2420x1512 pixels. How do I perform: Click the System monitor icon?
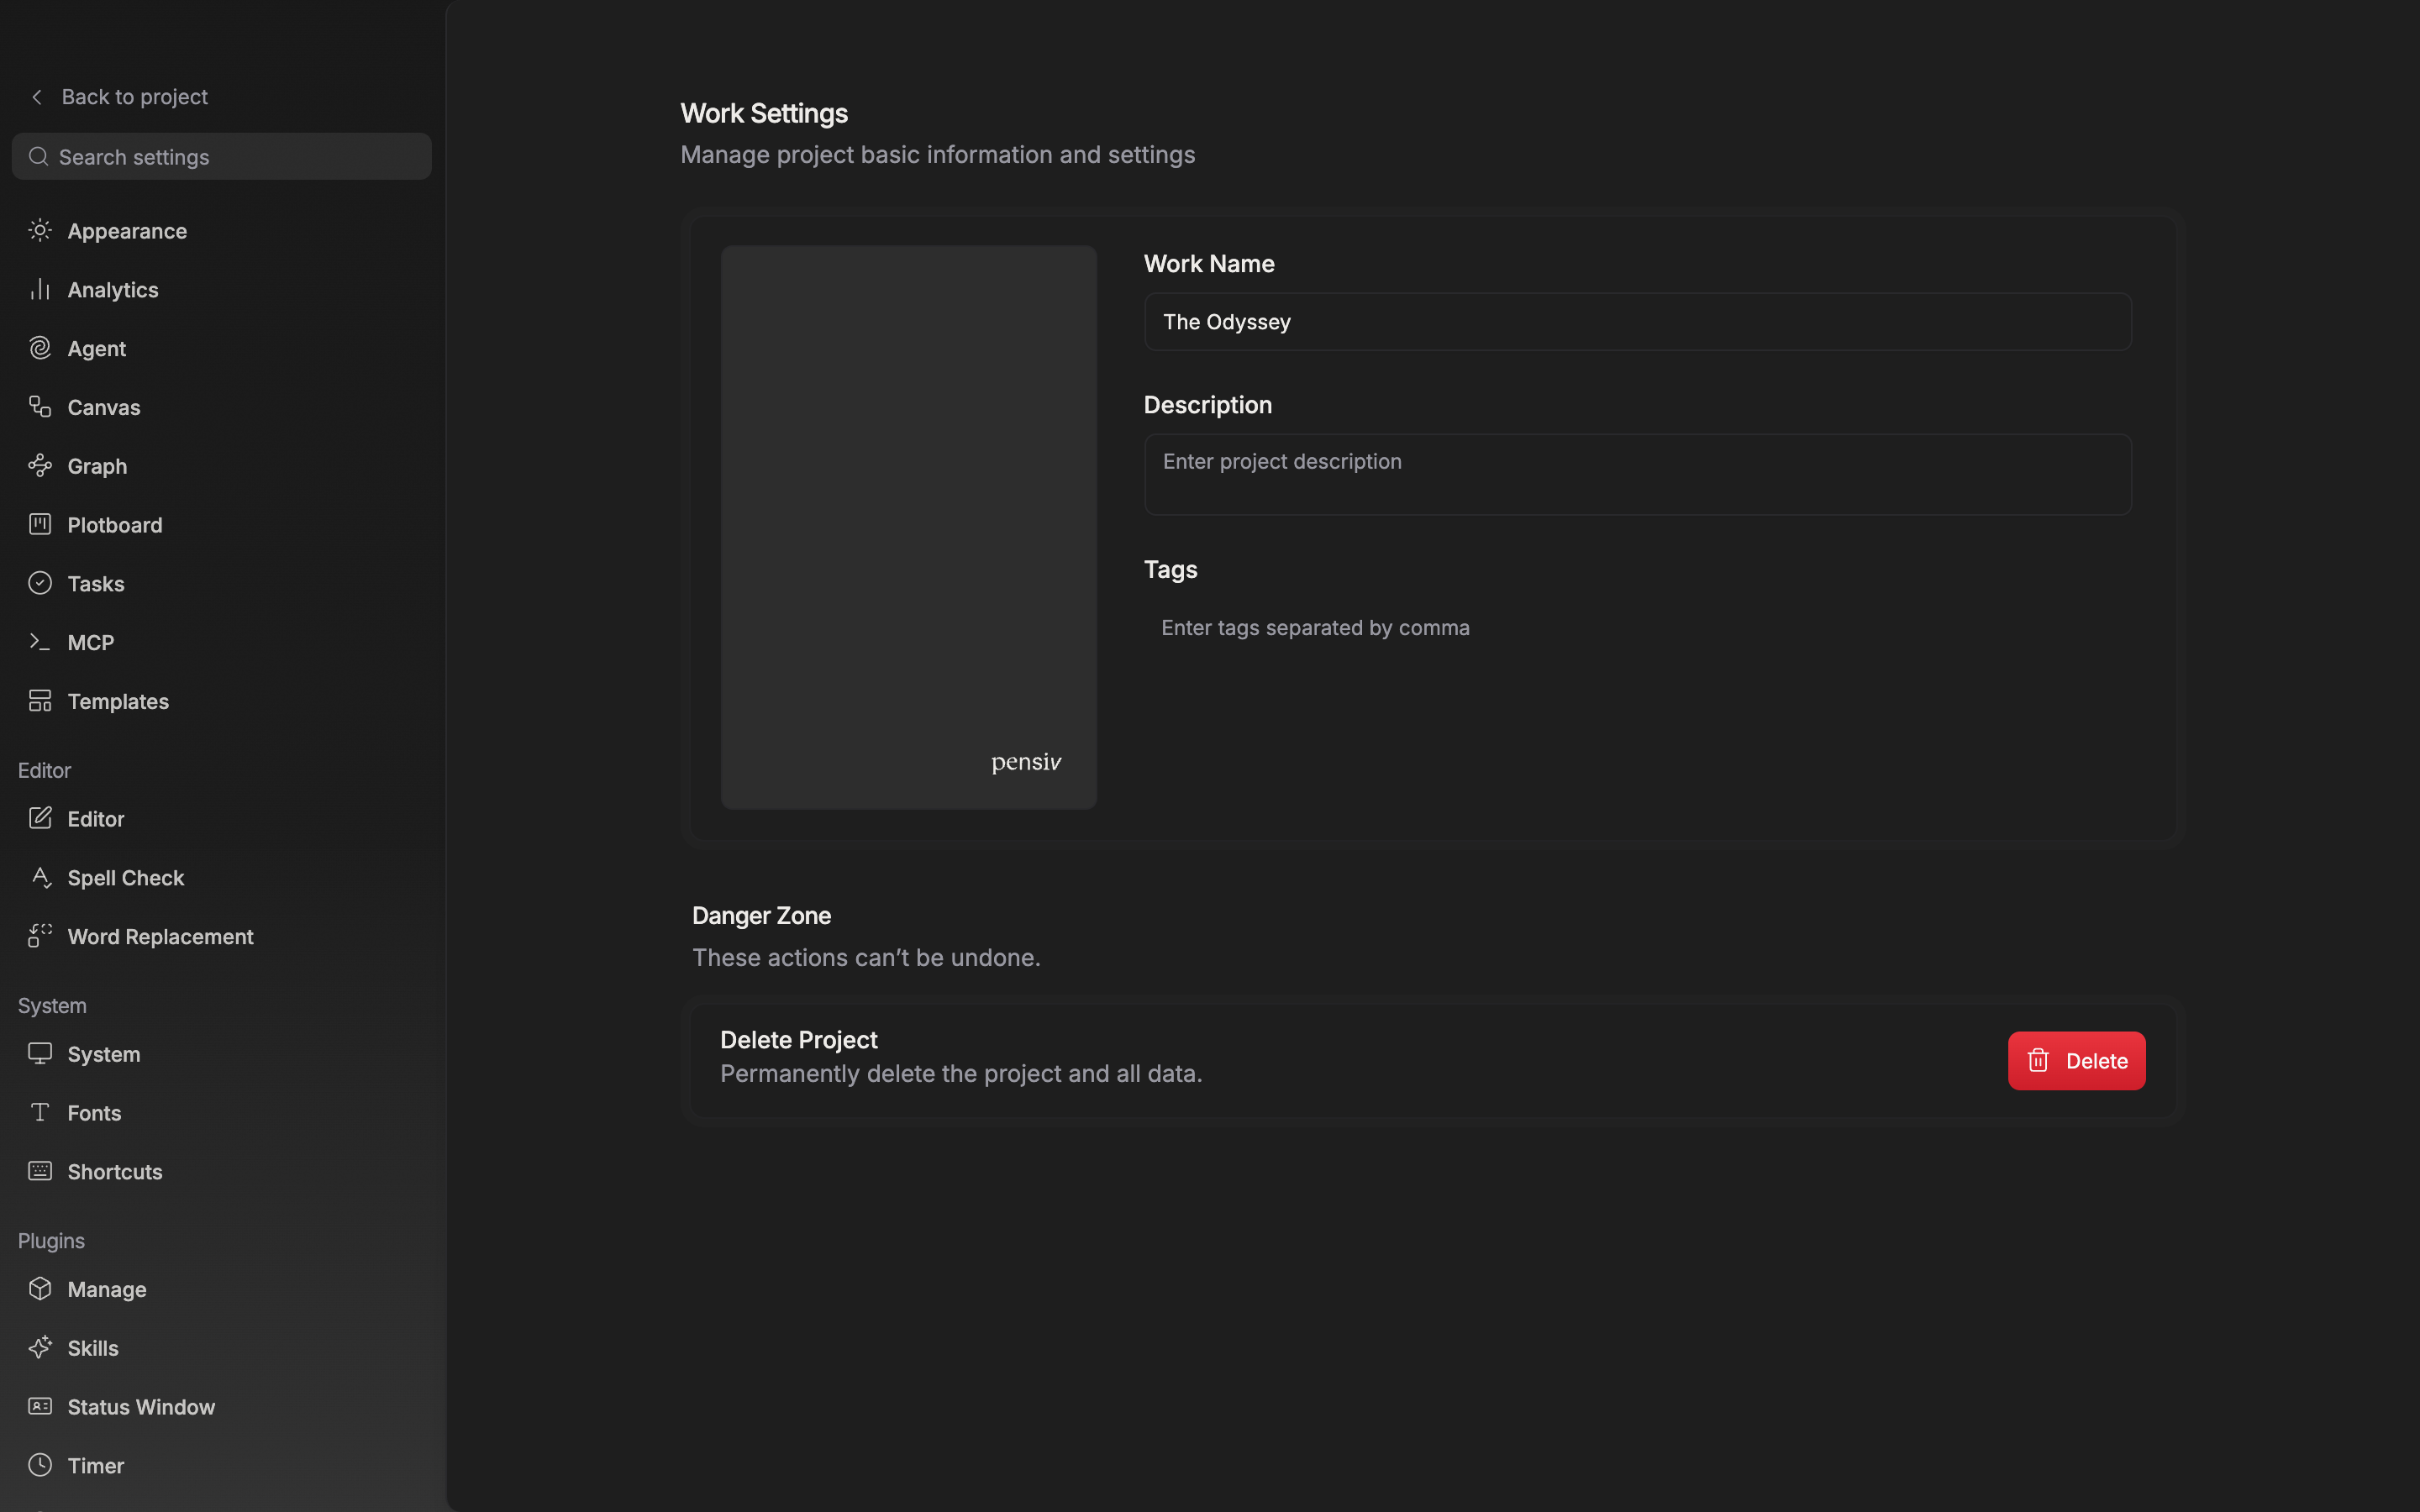point(40,1054)
